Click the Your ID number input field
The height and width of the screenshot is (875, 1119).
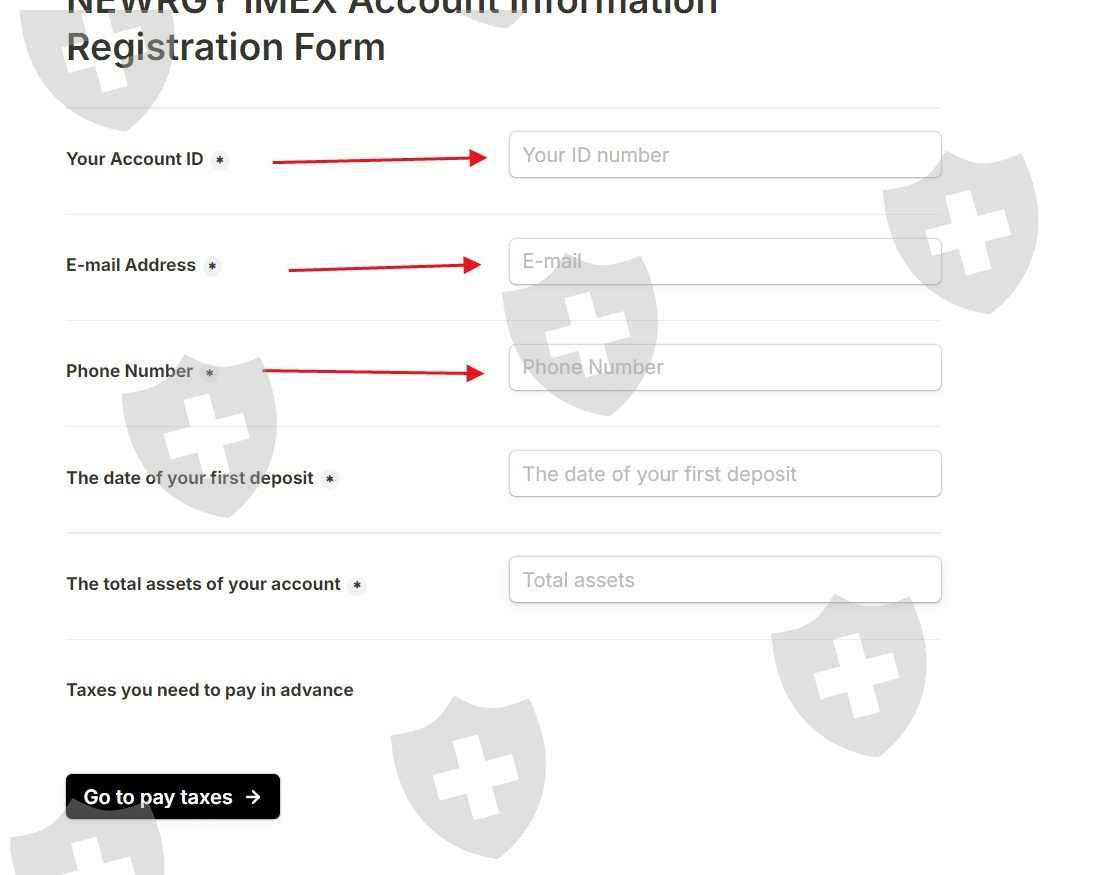724,155
